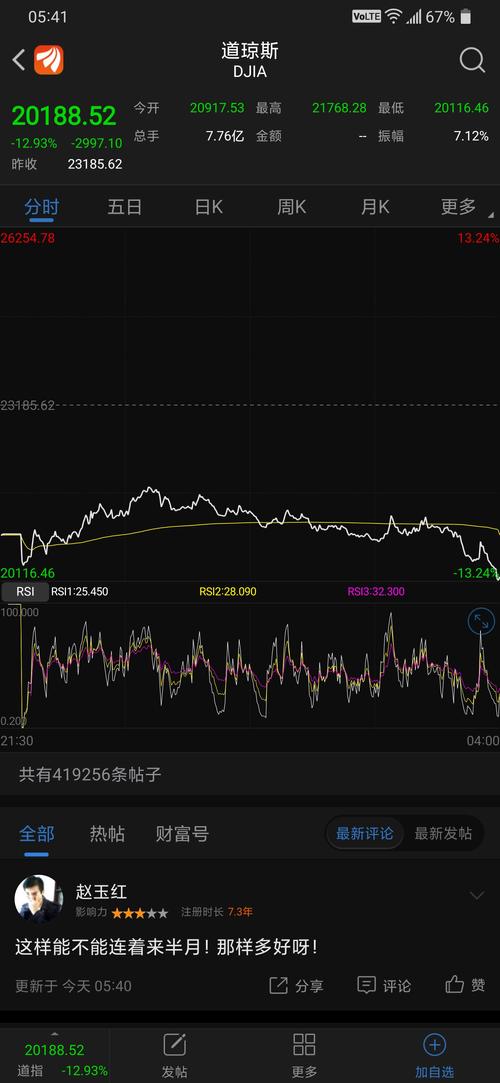Viewport: 500px width, 1083px height.
Task: Open the 财富号 tab
Action: pyautogui.click(x=182, y=834)
